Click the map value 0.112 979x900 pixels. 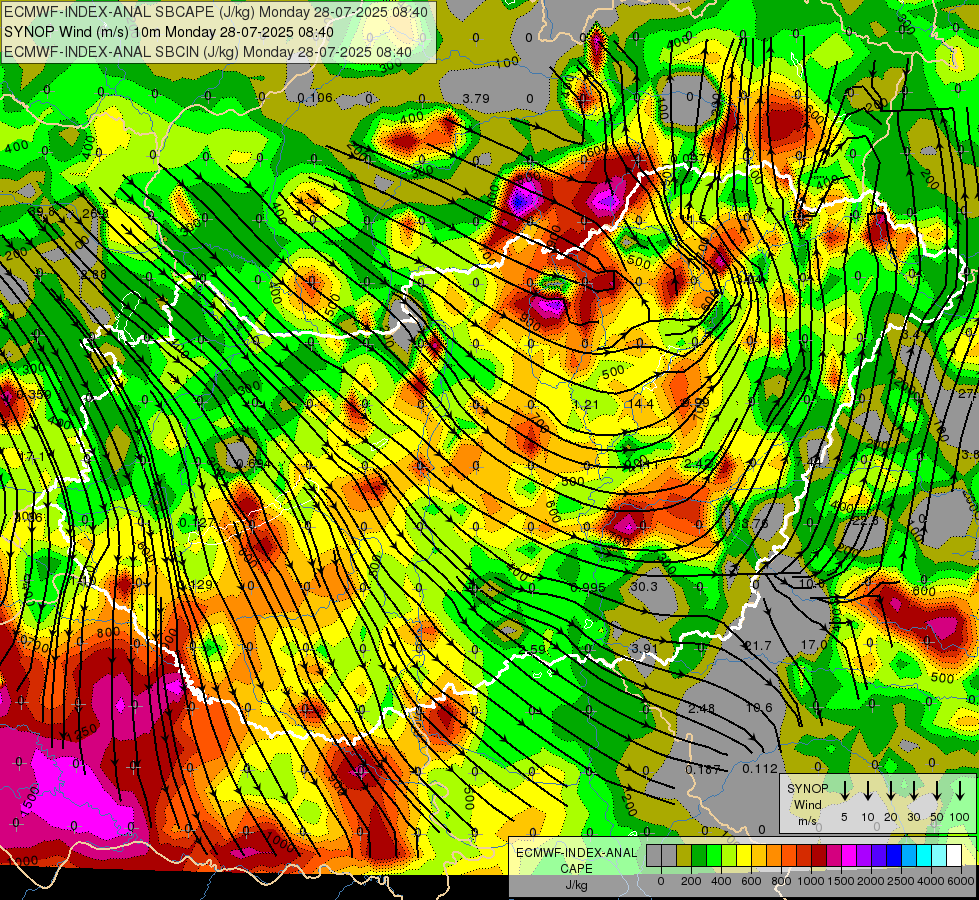click(x=760, y=769)
